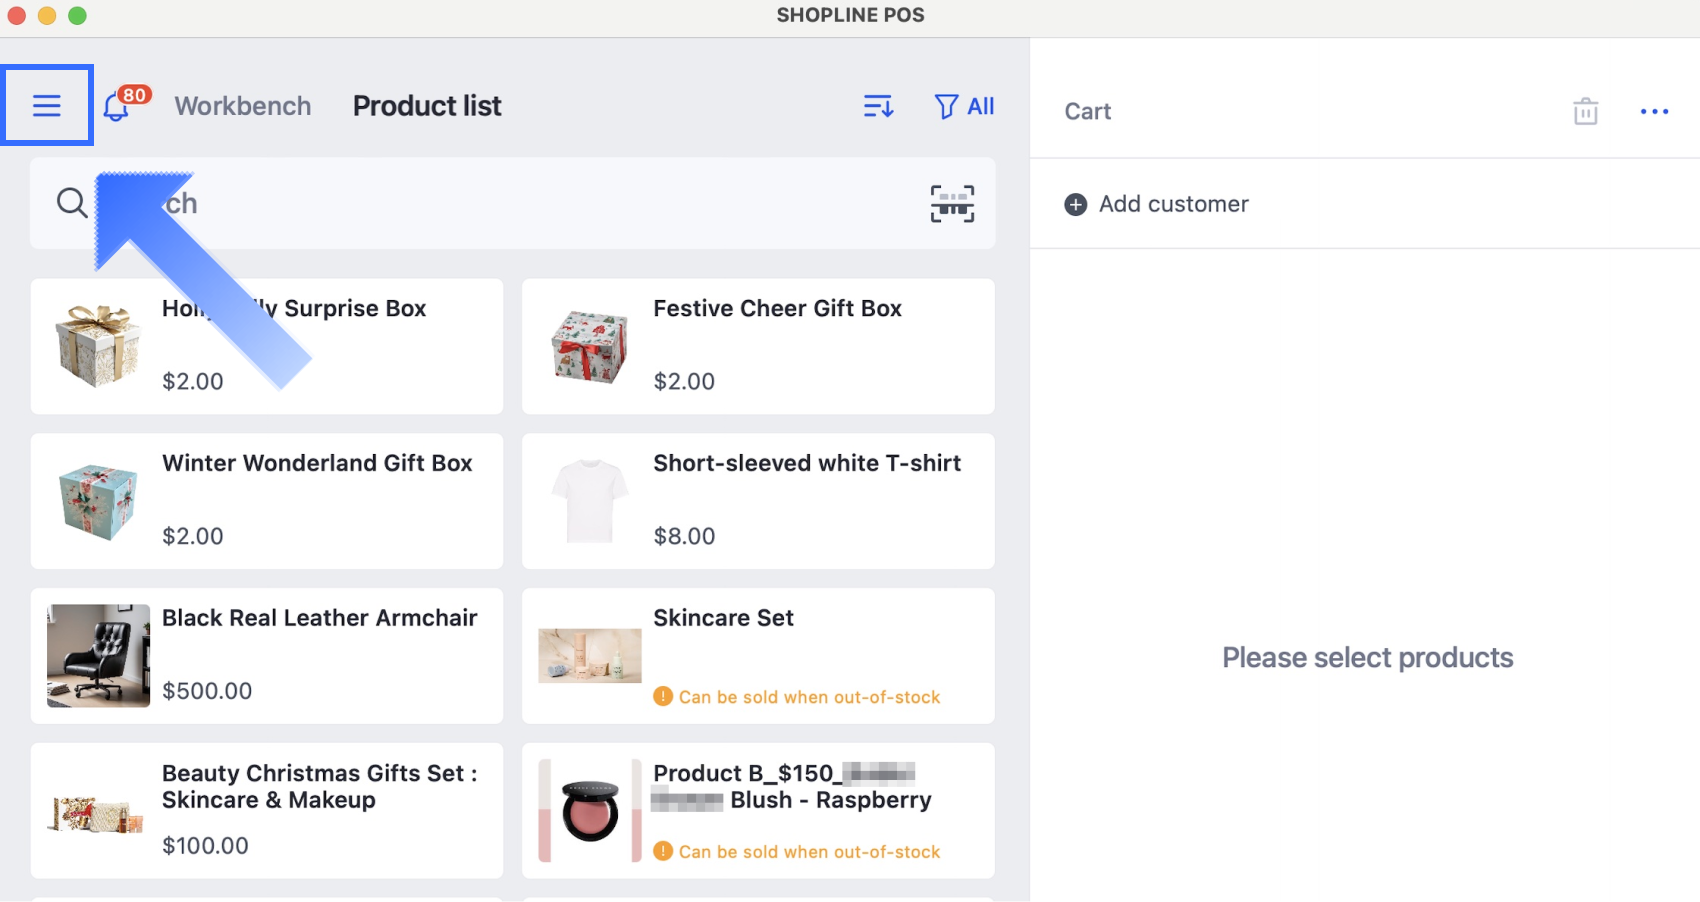1700x902 pixels.
Task: Click Short-sleeved white T-shirt thumbnail
Action: (x=590, y=501)
